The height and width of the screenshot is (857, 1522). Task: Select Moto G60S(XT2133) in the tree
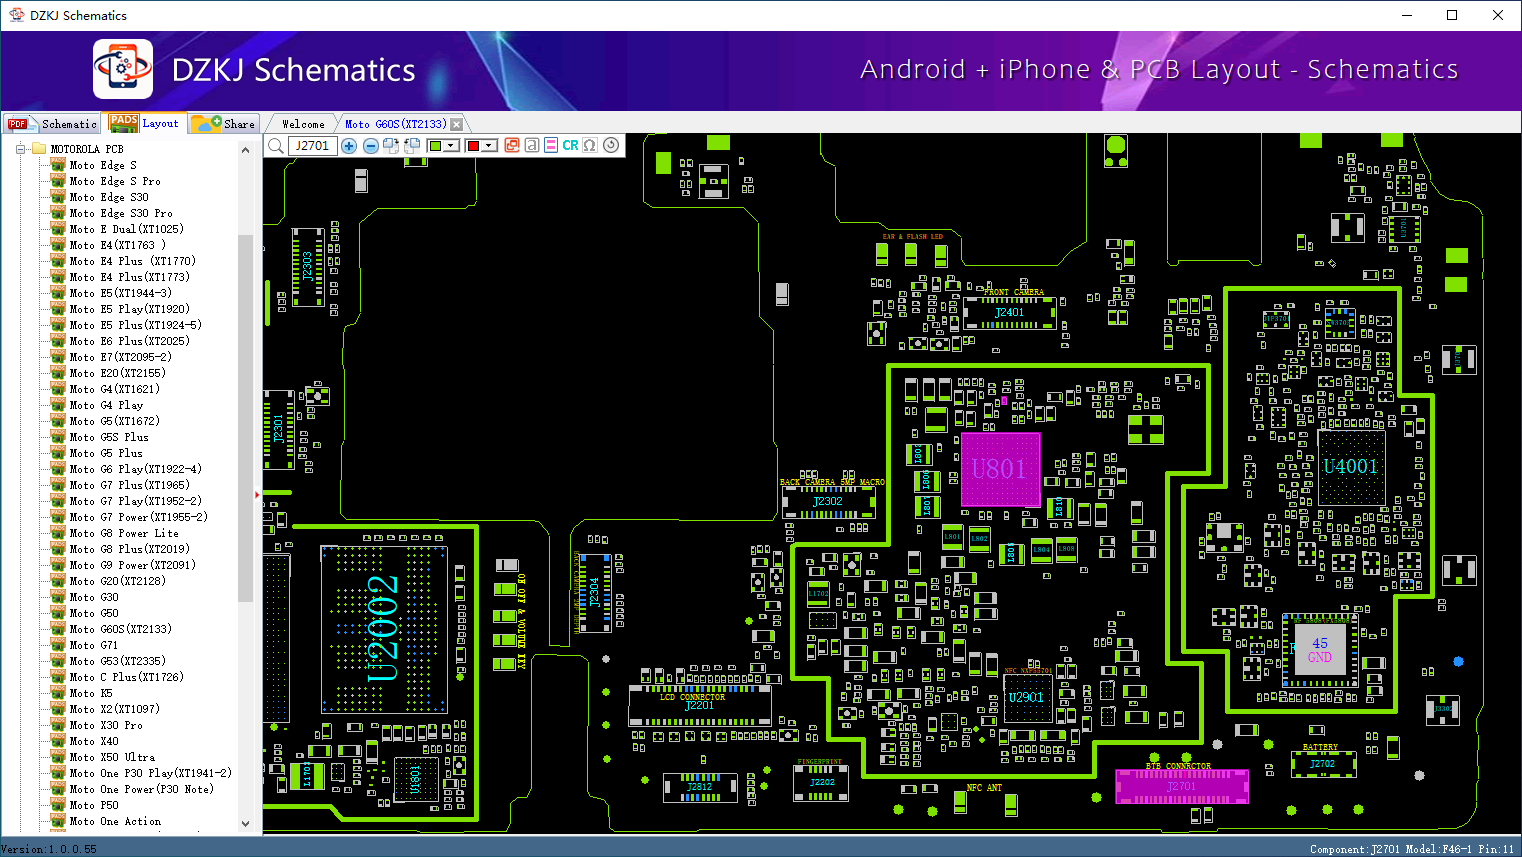tap(120, 629)
